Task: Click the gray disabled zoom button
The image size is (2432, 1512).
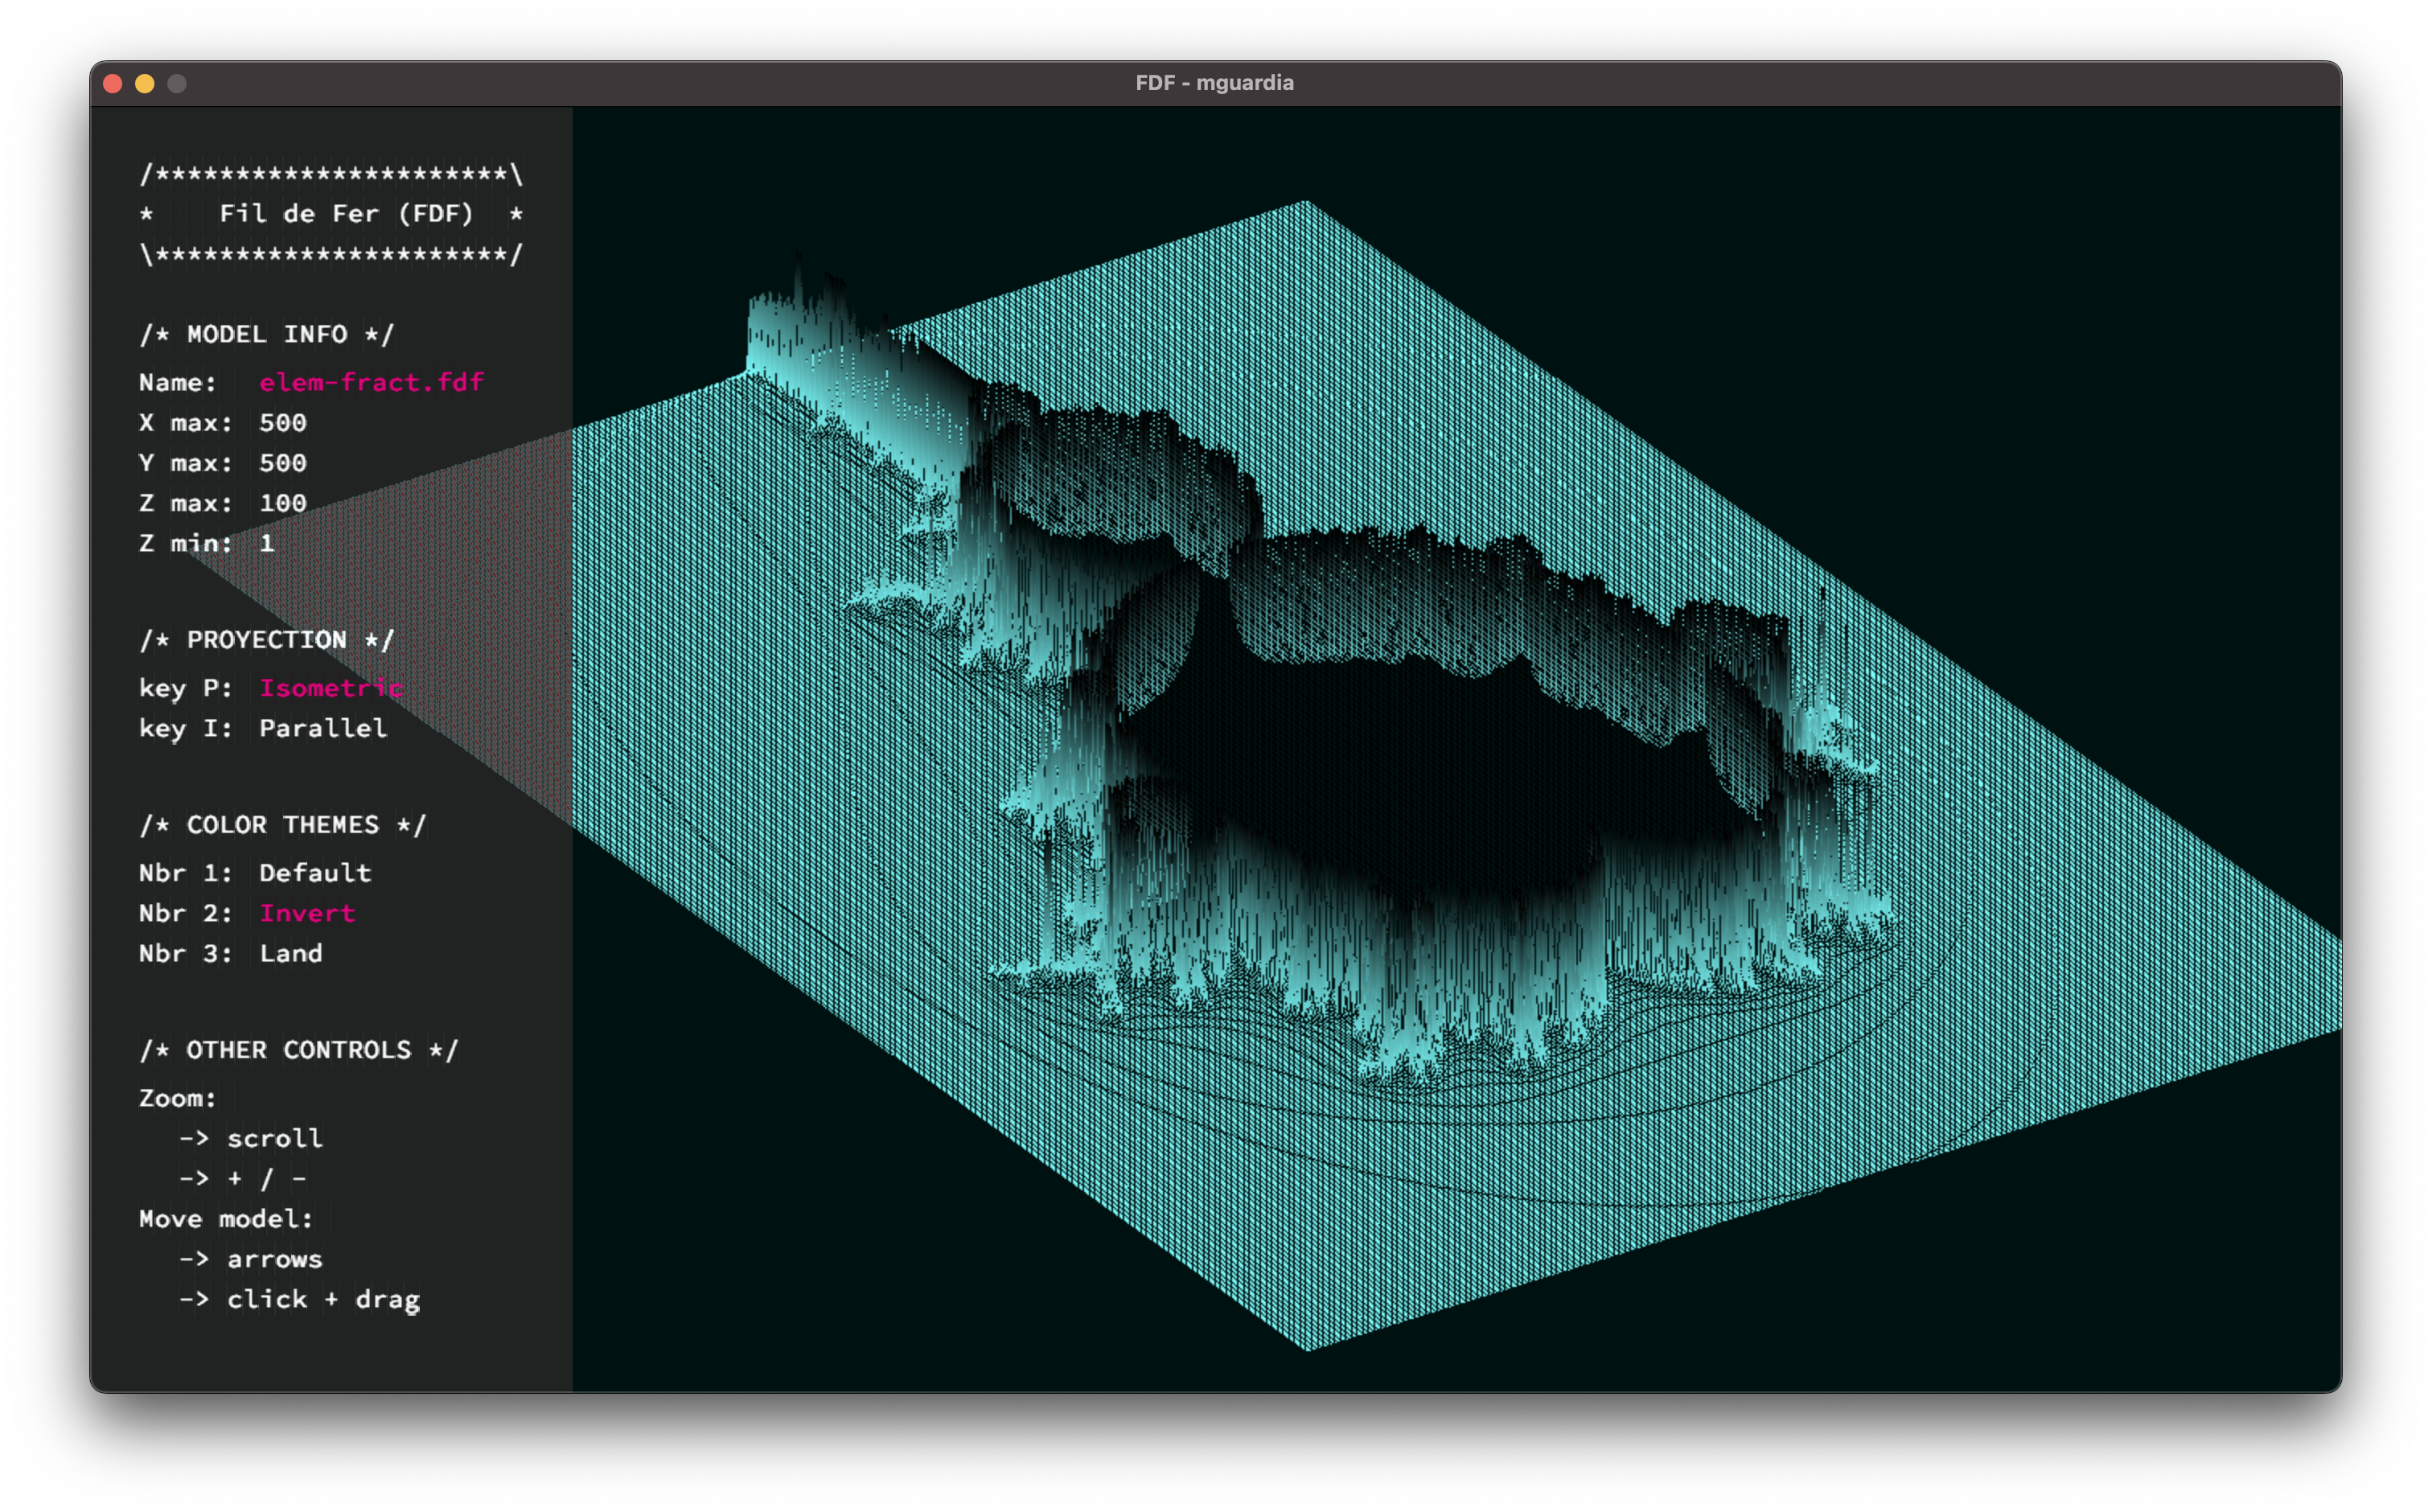Action: (177, 84)
